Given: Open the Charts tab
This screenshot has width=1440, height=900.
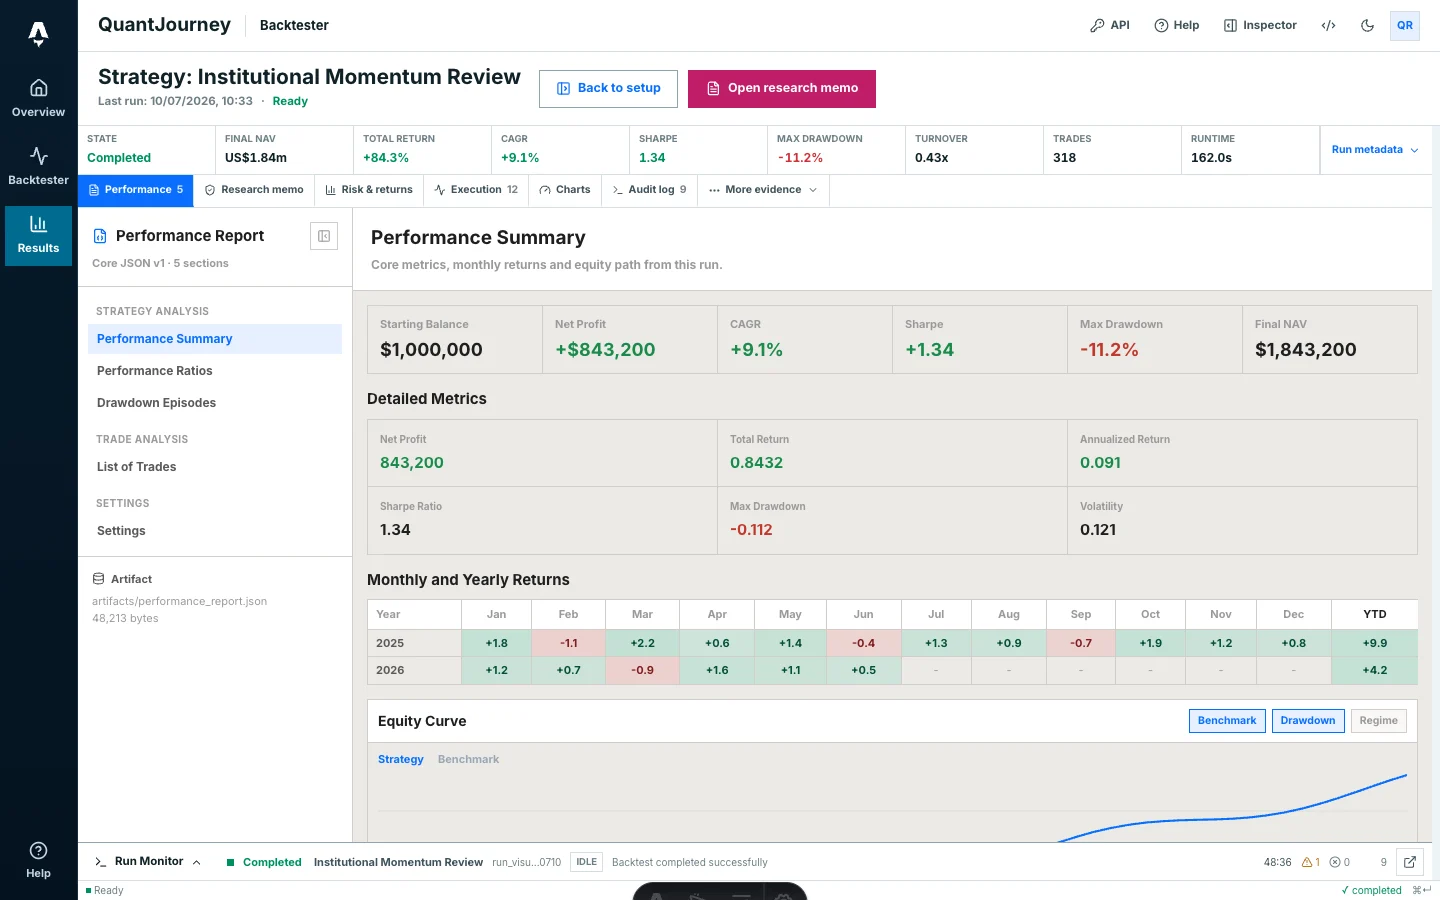Looking at the screenshot, I should [565, 190].
